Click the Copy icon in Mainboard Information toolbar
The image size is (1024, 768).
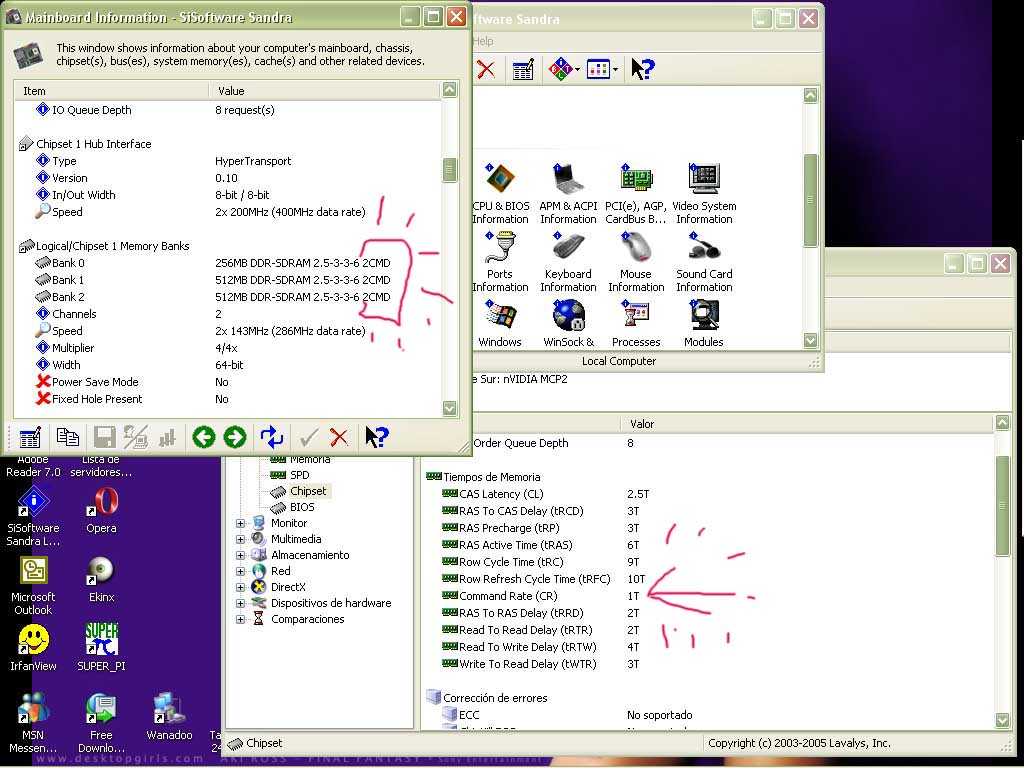point(67,437)
